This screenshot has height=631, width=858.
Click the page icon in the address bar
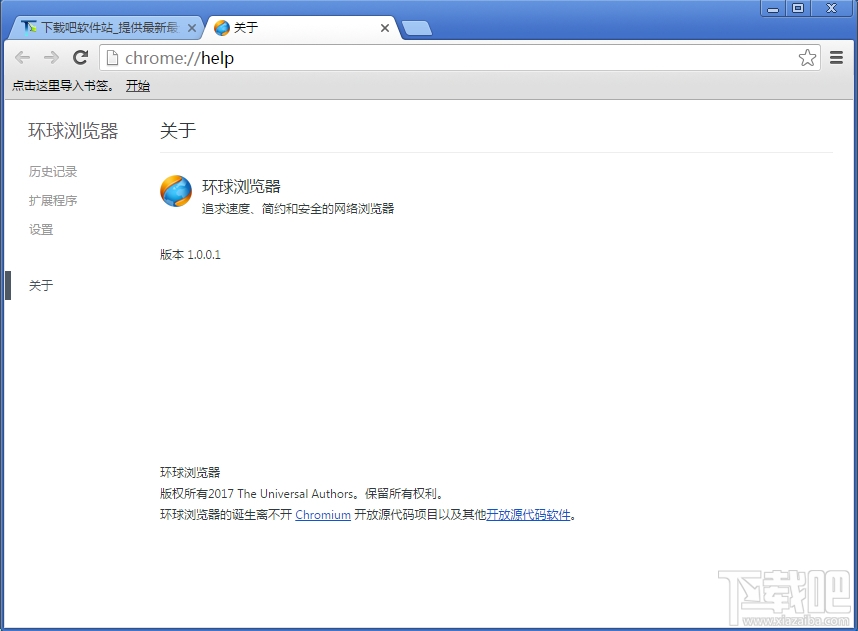click(112, 57)
